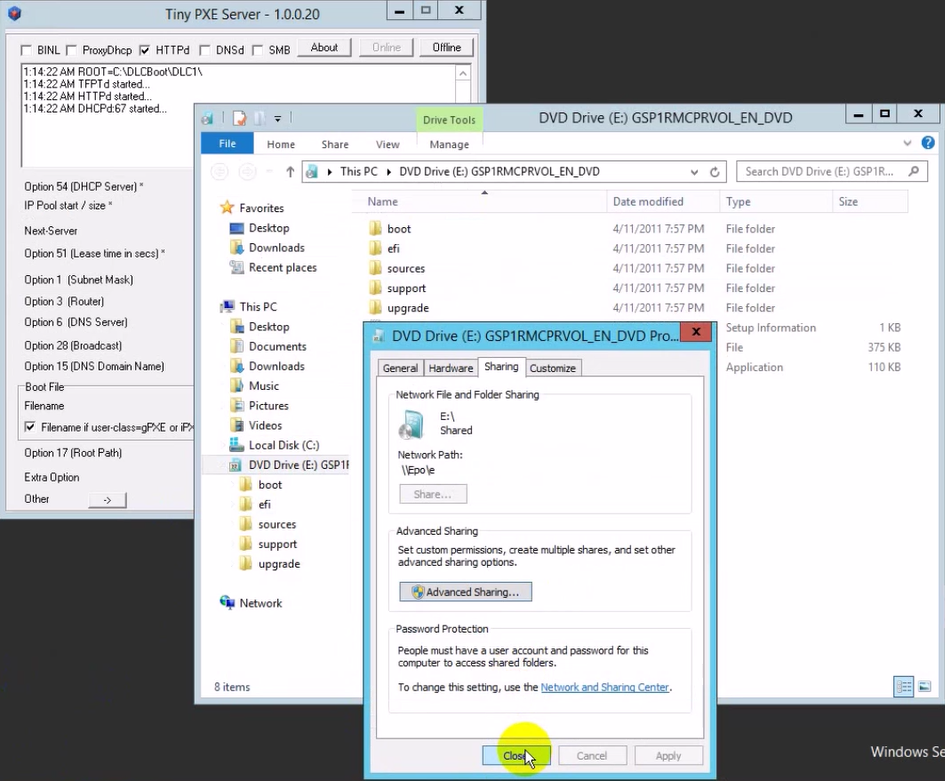Open the Customize Quick Access Toolbar dropdown
Viewport: 945px width, 781px height.
click(278, 118)
